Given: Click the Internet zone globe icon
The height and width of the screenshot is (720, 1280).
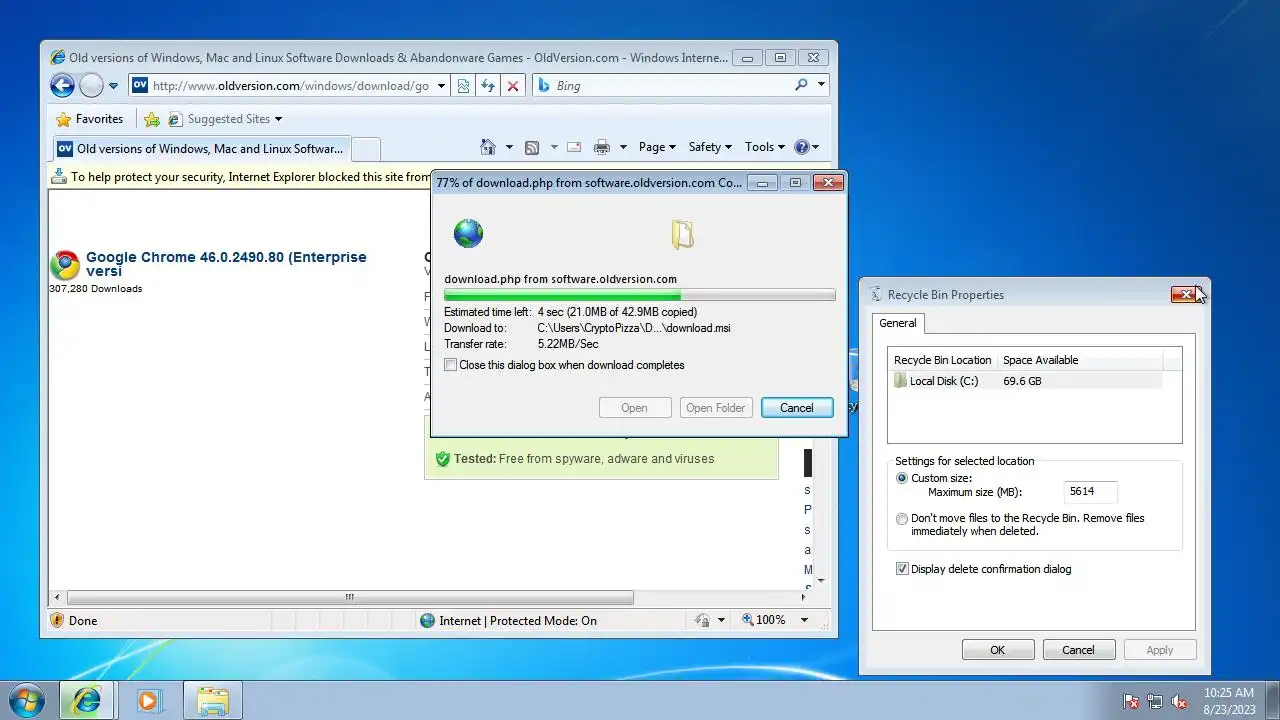Looking at the screenshot, I should [428, 620].
